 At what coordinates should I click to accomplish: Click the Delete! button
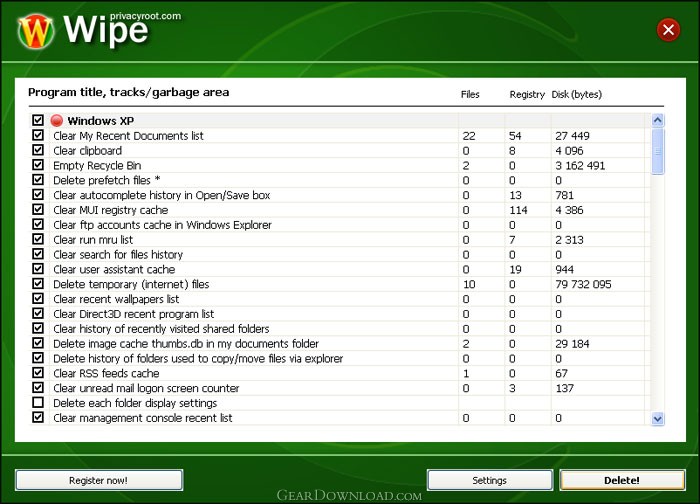point(622,480)
